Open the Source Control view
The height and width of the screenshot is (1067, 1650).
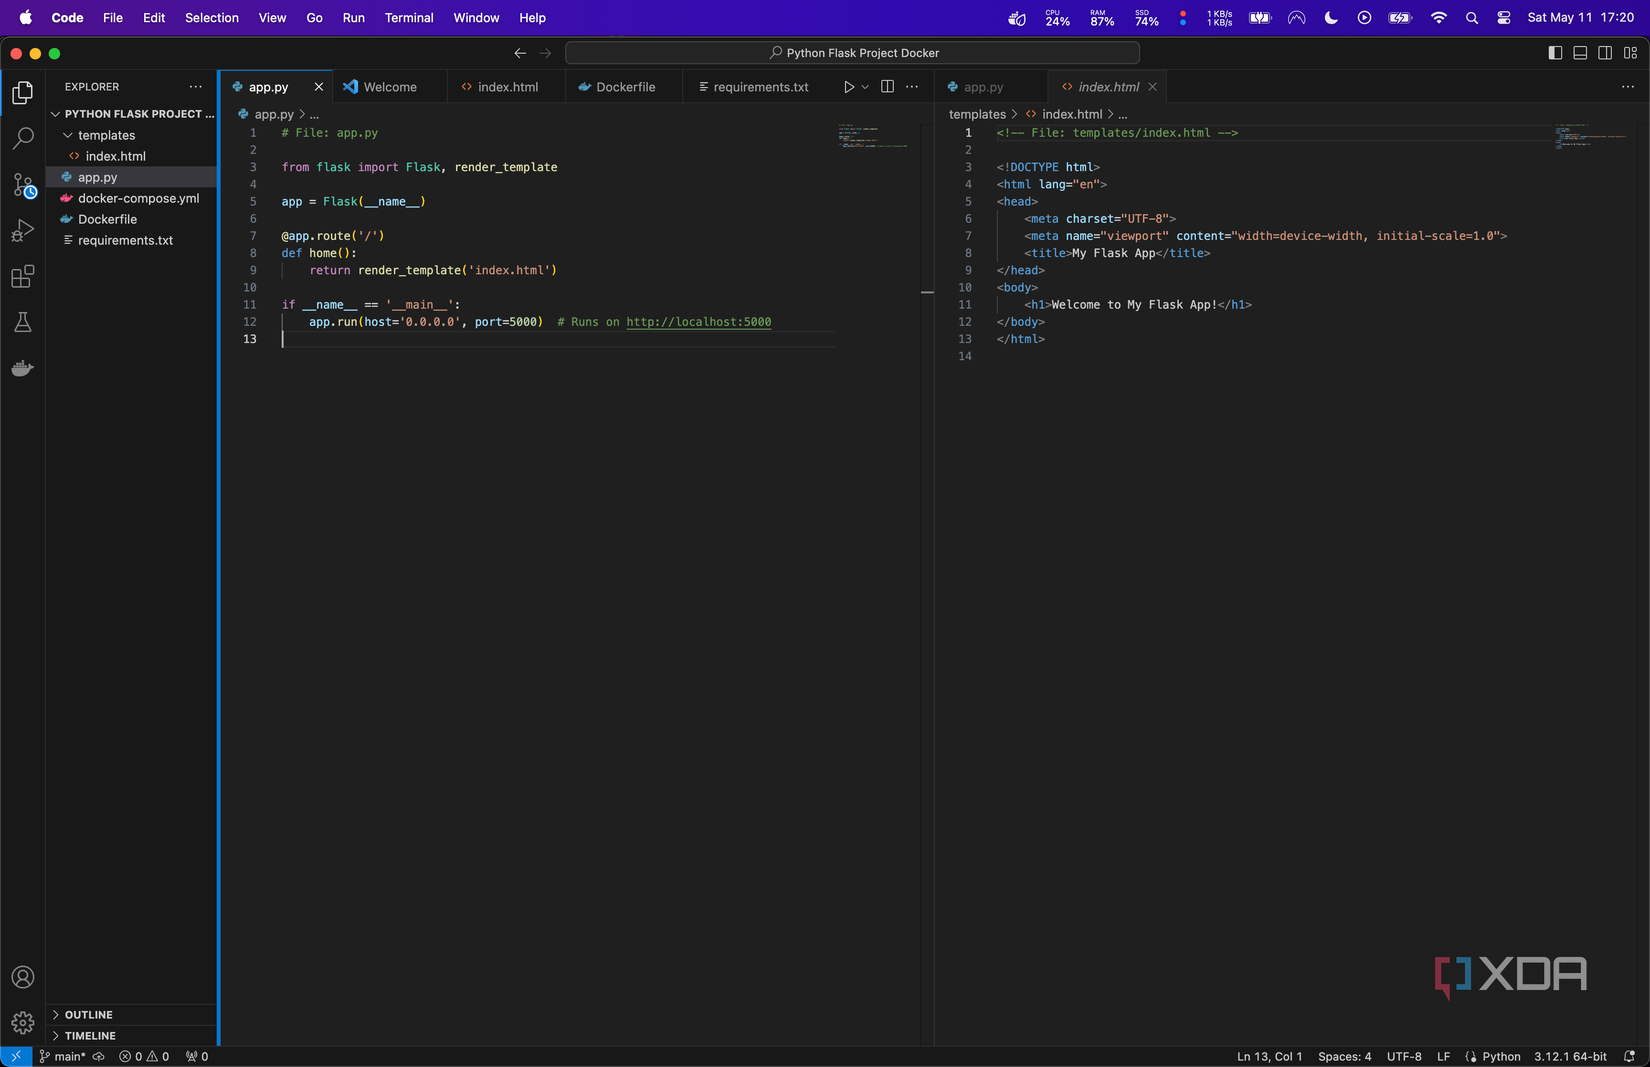[x=22, y=185]
